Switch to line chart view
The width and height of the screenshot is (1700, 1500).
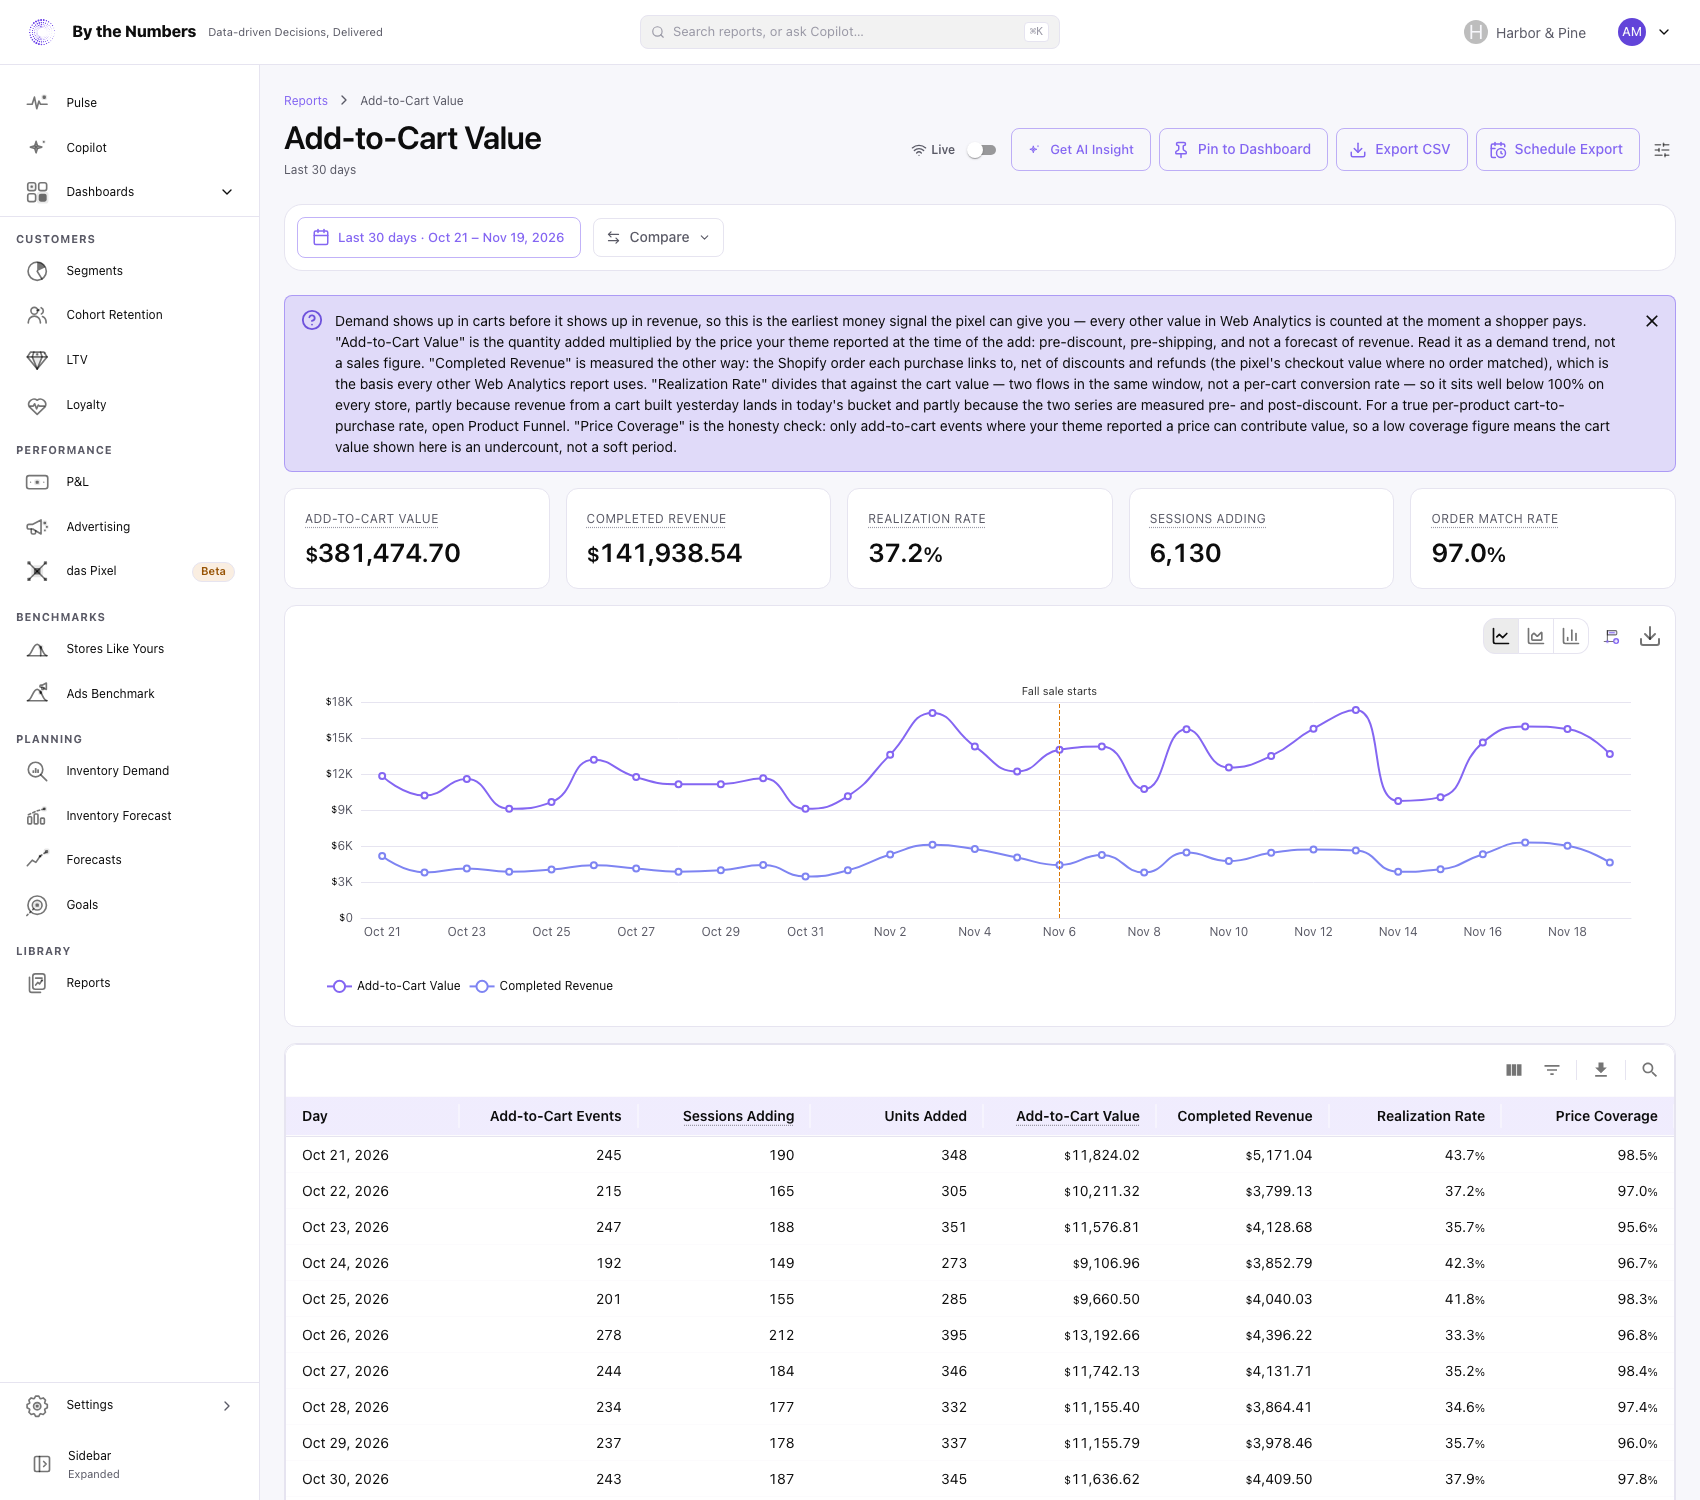[x=1501, y=636]
